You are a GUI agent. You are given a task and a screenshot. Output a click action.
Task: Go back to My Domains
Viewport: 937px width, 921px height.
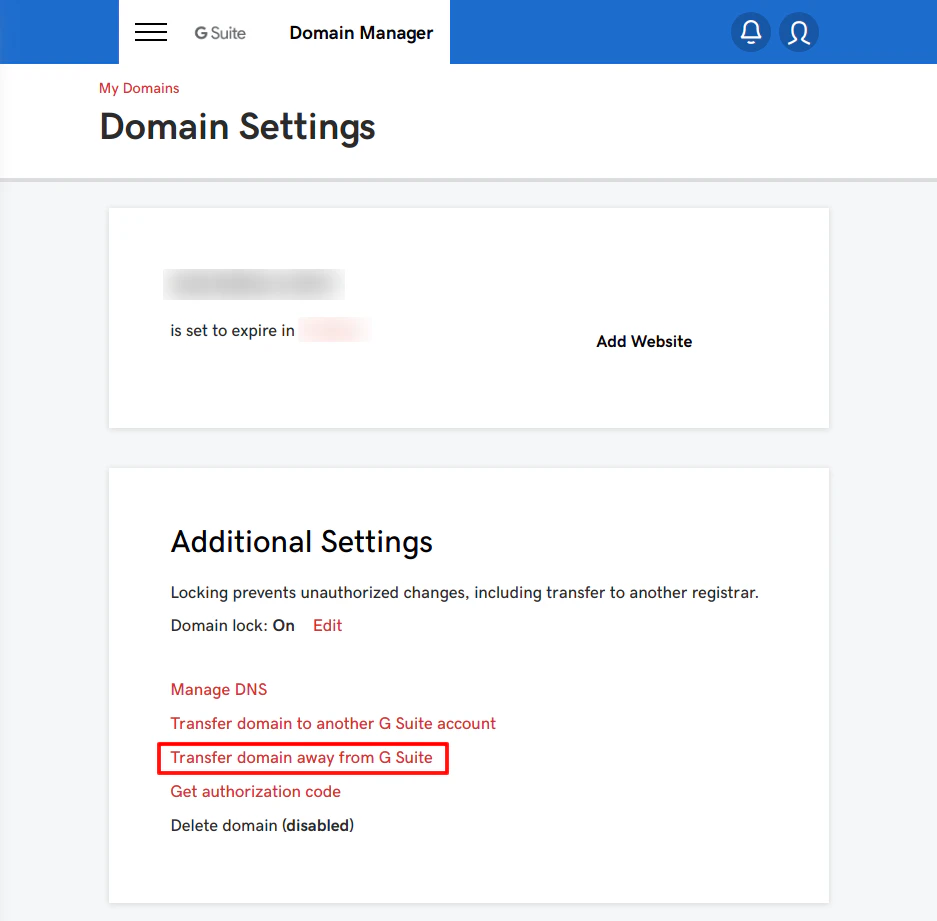pos(139,88)
